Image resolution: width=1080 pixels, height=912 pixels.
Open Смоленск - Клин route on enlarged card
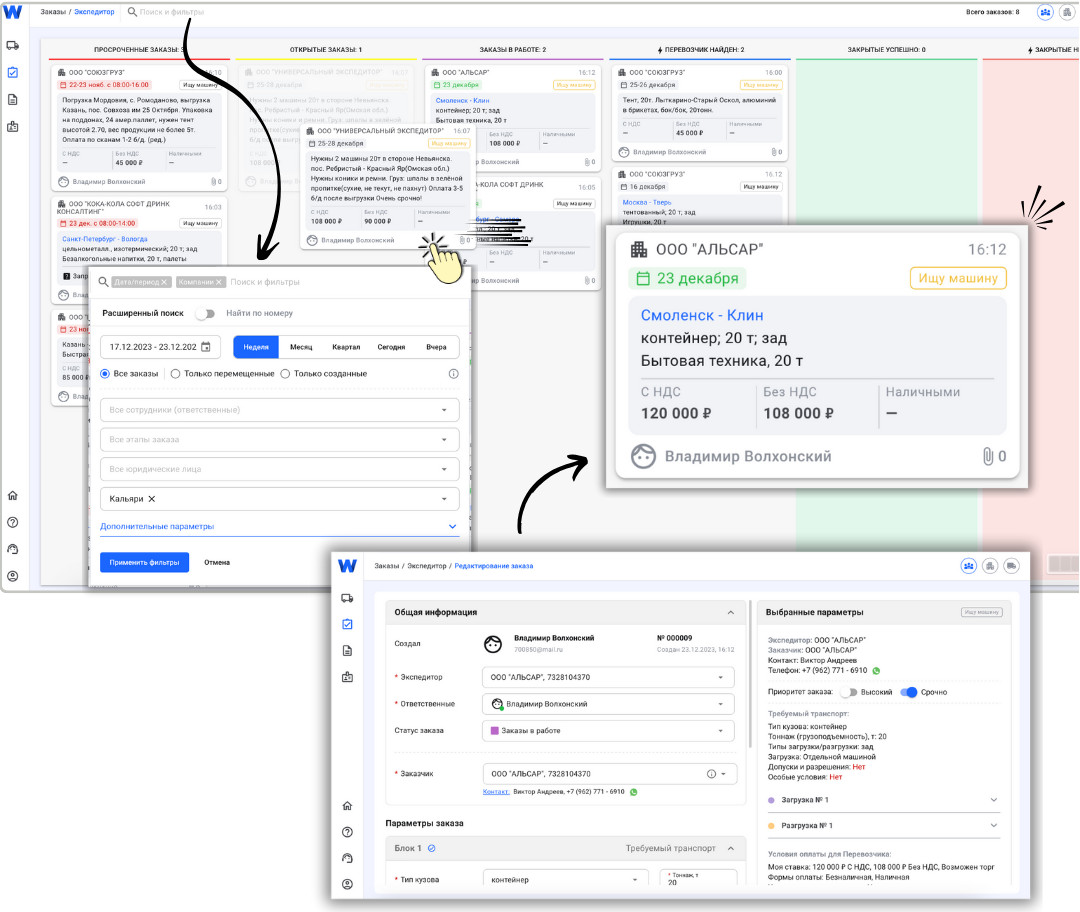[702, 315]
